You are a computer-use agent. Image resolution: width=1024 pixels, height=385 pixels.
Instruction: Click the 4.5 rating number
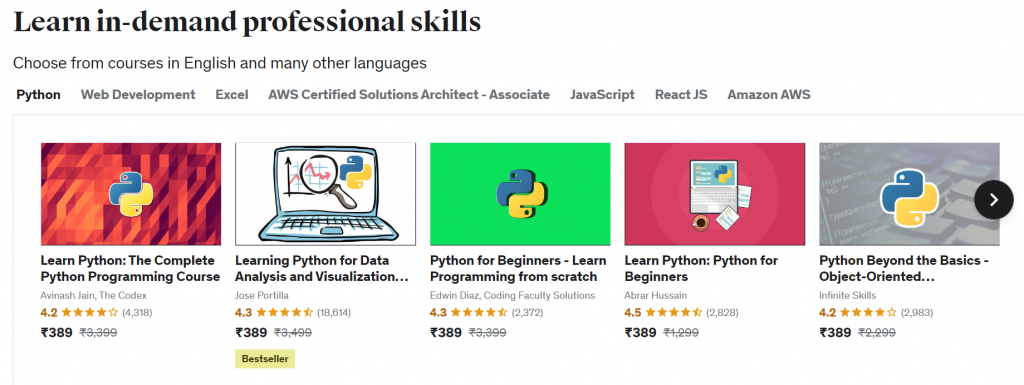coord(633,313)
